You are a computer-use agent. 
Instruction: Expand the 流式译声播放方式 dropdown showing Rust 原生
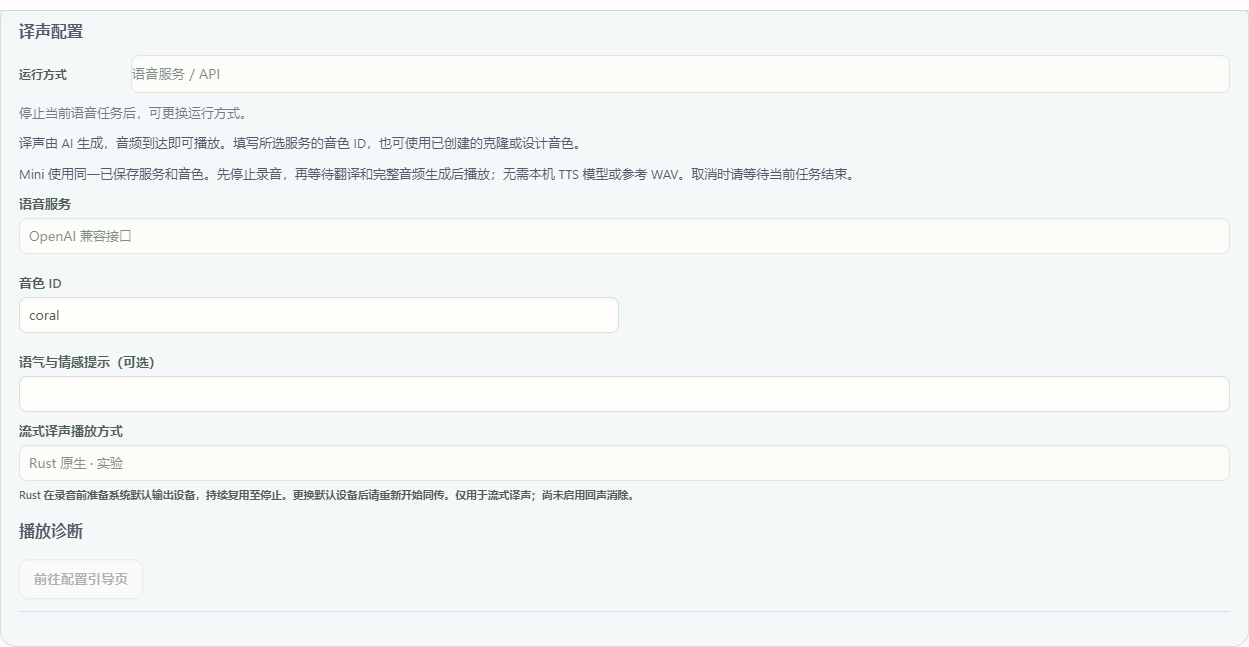point(624,463)
